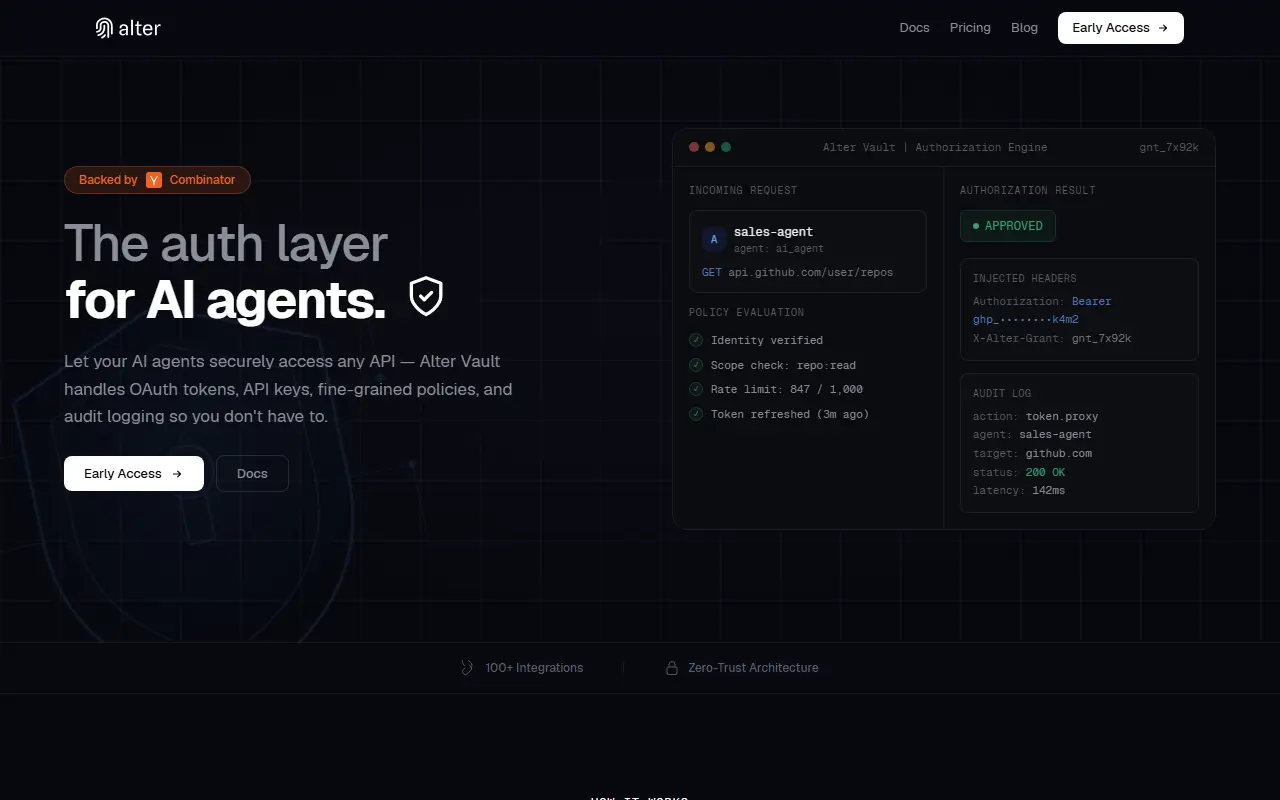
Task: Click the orange Y Combinator logo icon
Action: coord(154,180)
